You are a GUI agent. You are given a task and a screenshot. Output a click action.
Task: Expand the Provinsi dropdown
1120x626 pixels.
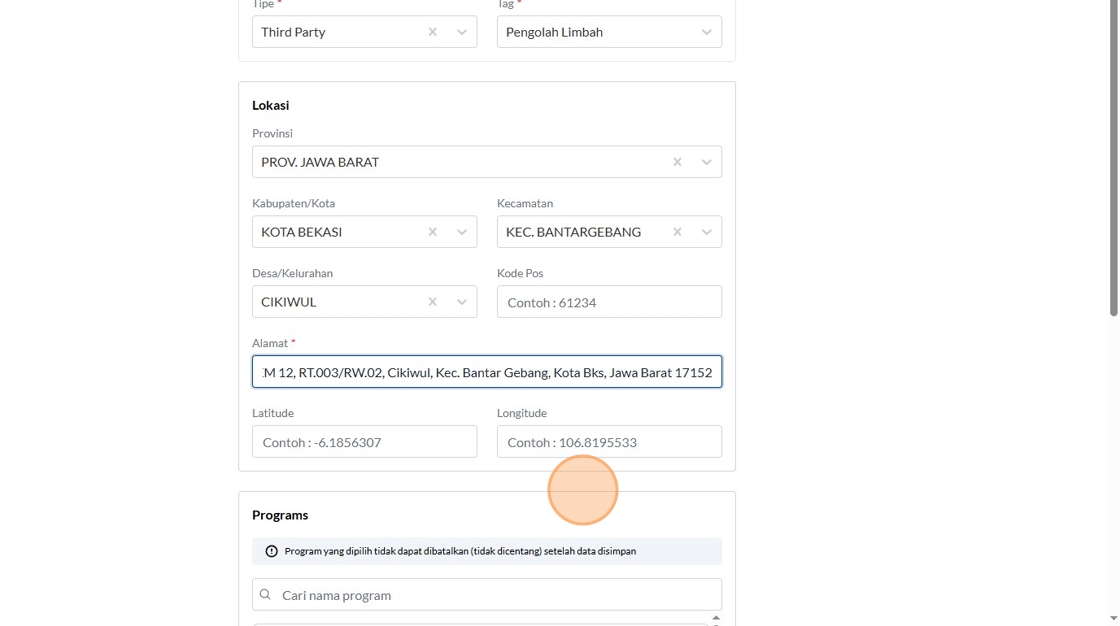706,162
